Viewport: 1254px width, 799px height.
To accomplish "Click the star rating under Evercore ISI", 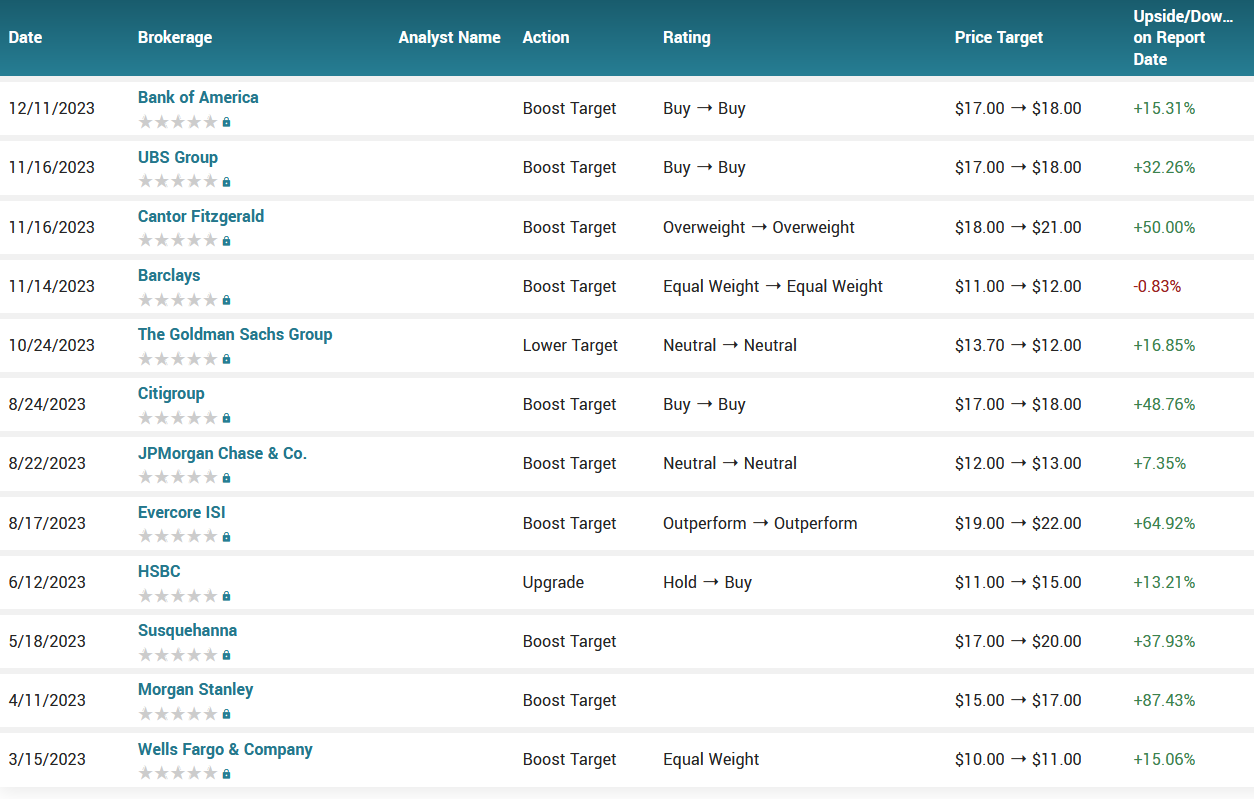I will (178, 536).
